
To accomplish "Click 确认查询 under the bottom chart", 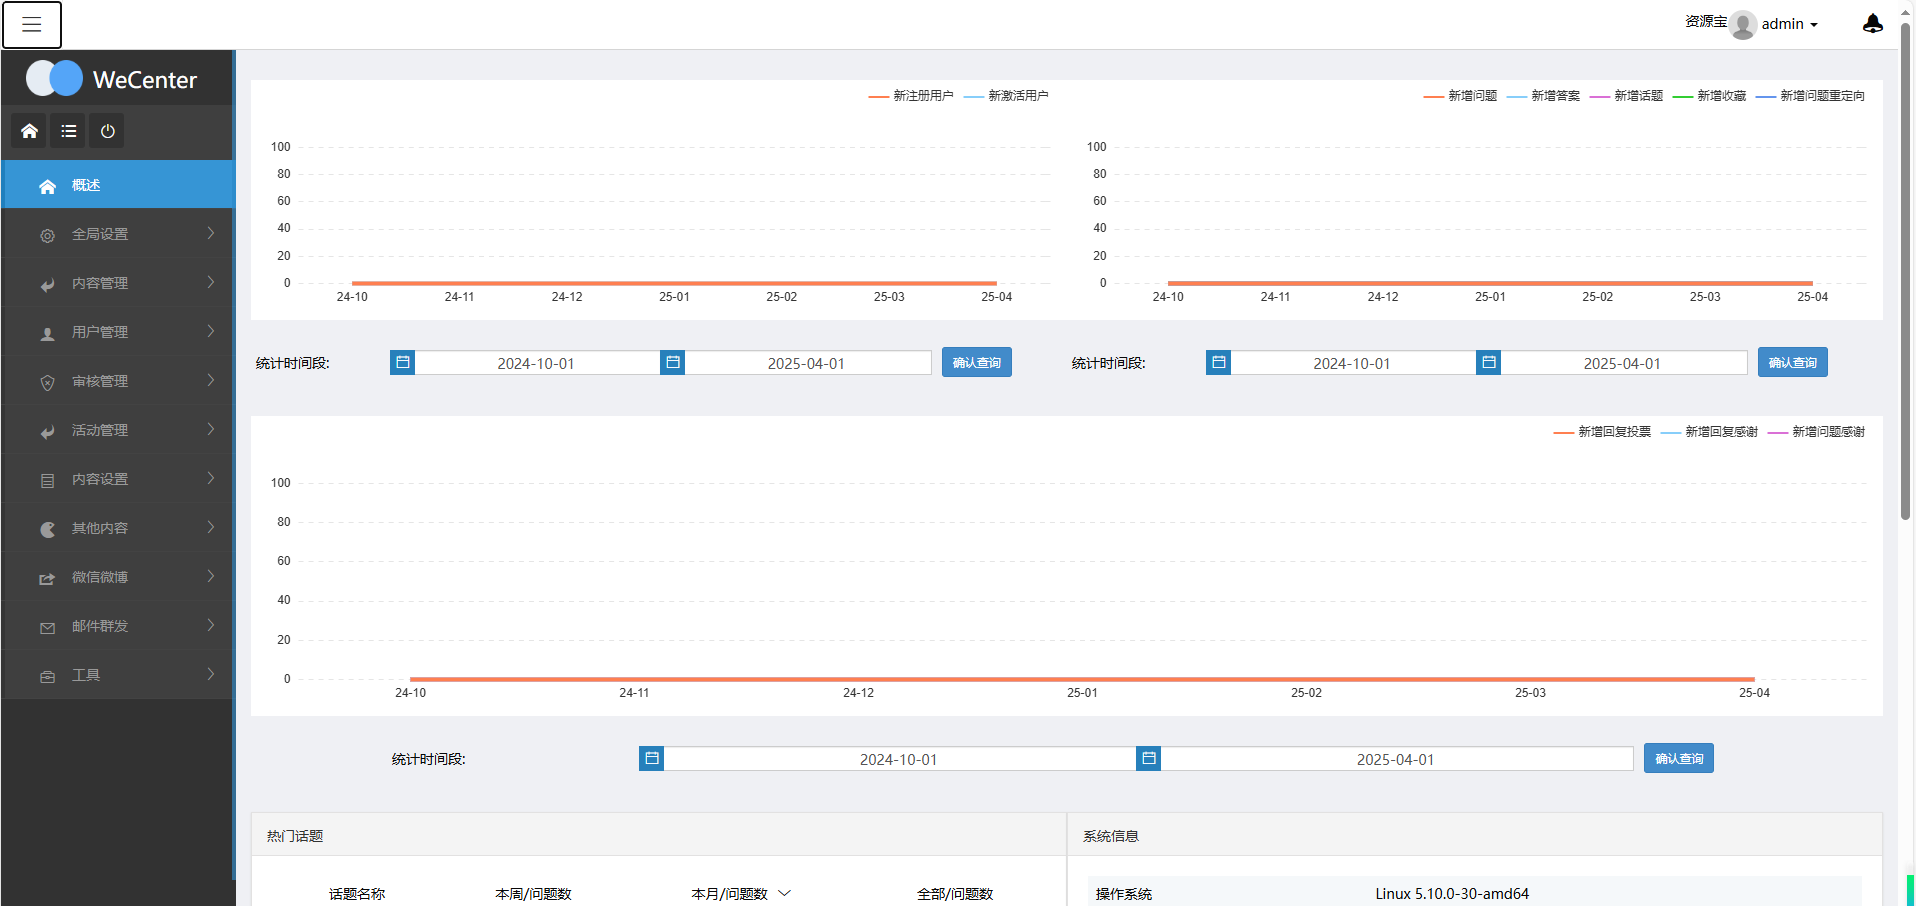I will [1679, 758].
